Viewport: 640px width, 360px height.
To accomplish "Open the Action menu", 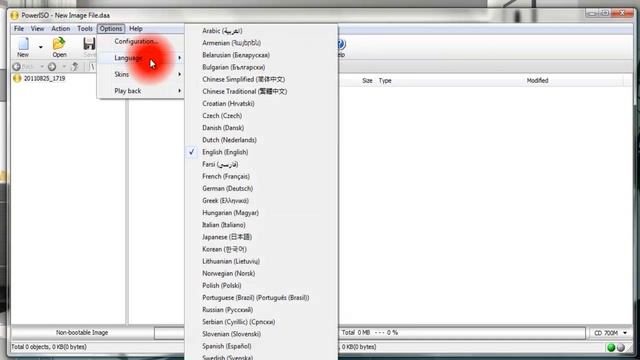I will 60,29.
